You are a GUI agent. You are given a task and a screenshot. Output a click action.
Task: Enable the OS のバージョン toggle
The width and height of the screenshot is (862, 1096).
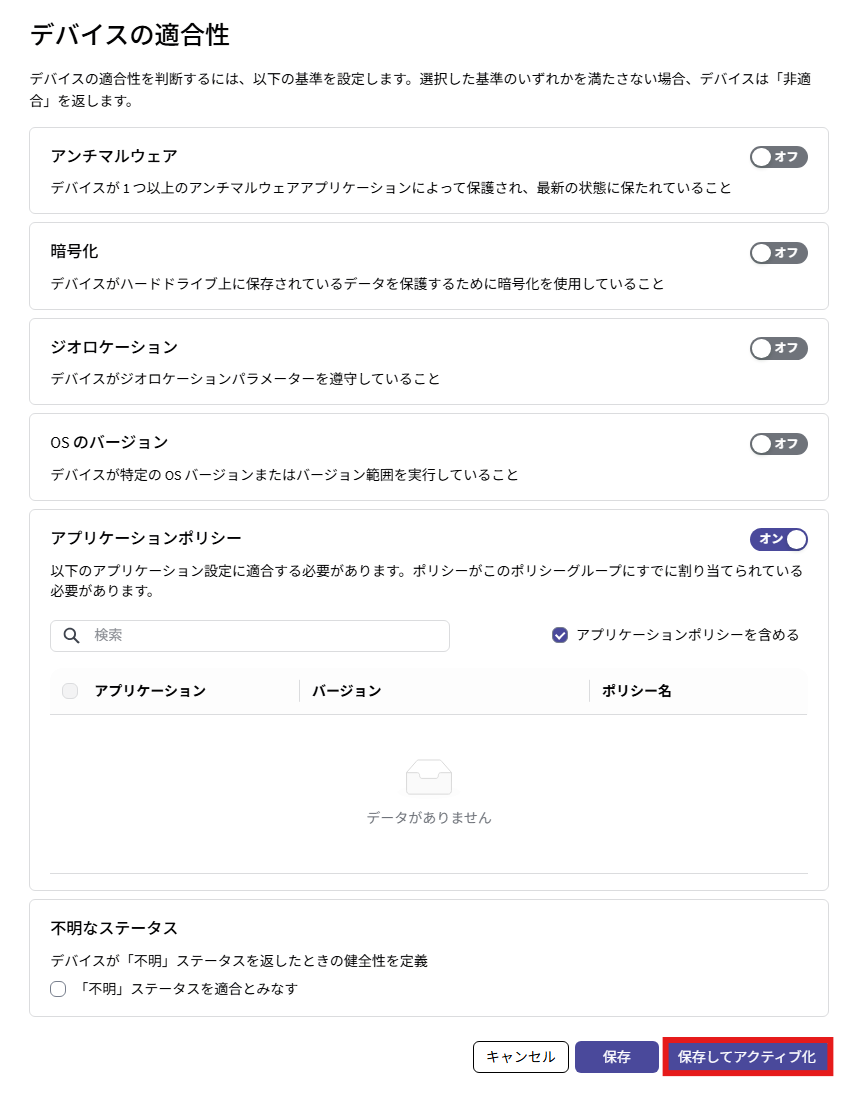click(x=778, y=444)
